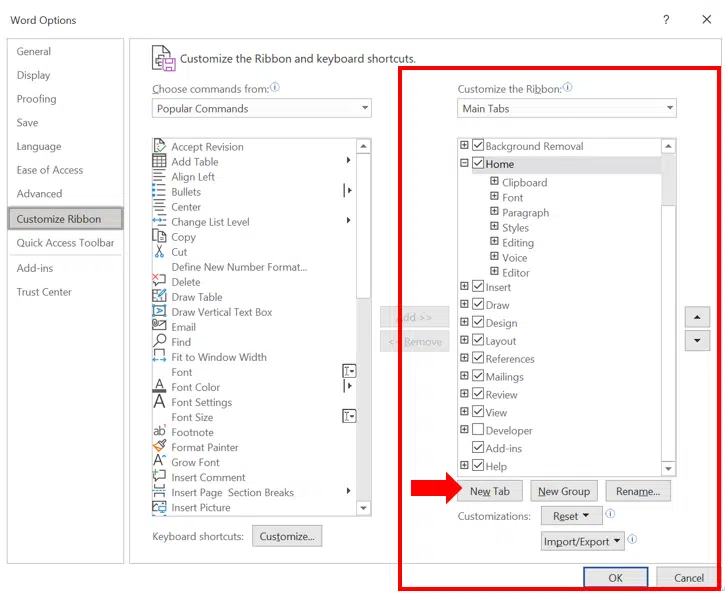Click ribbon tabs list scrollbar up arrow

[669, 147]
